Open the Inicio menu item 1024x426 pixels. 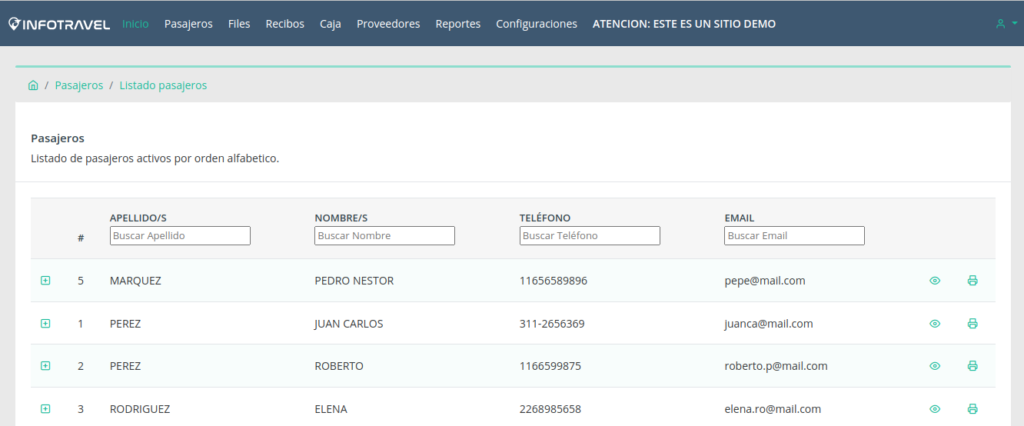pyautogui.click(x=135, y=24)
